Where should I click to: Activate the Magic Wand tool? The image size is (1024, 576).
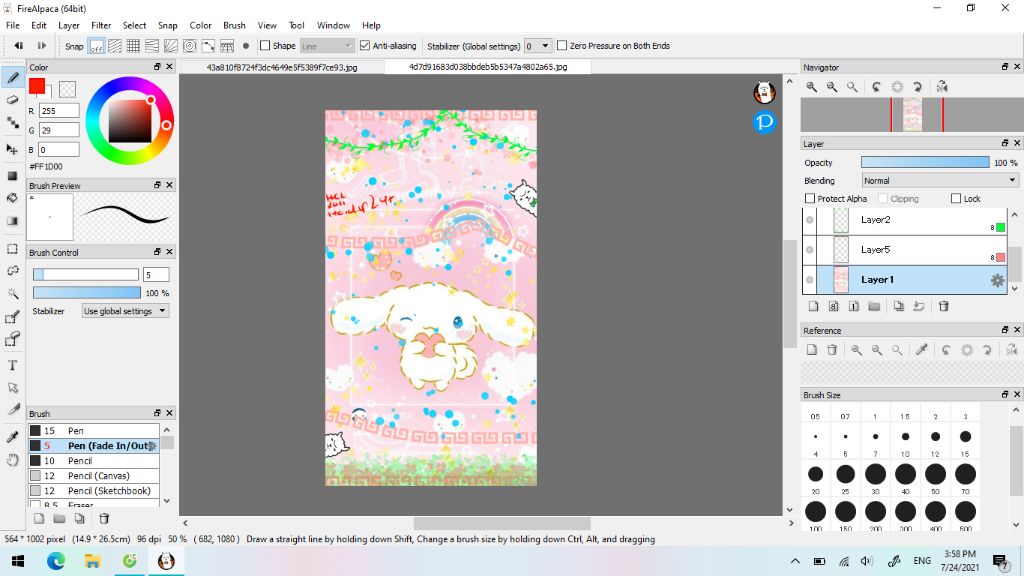coord(12,293)
